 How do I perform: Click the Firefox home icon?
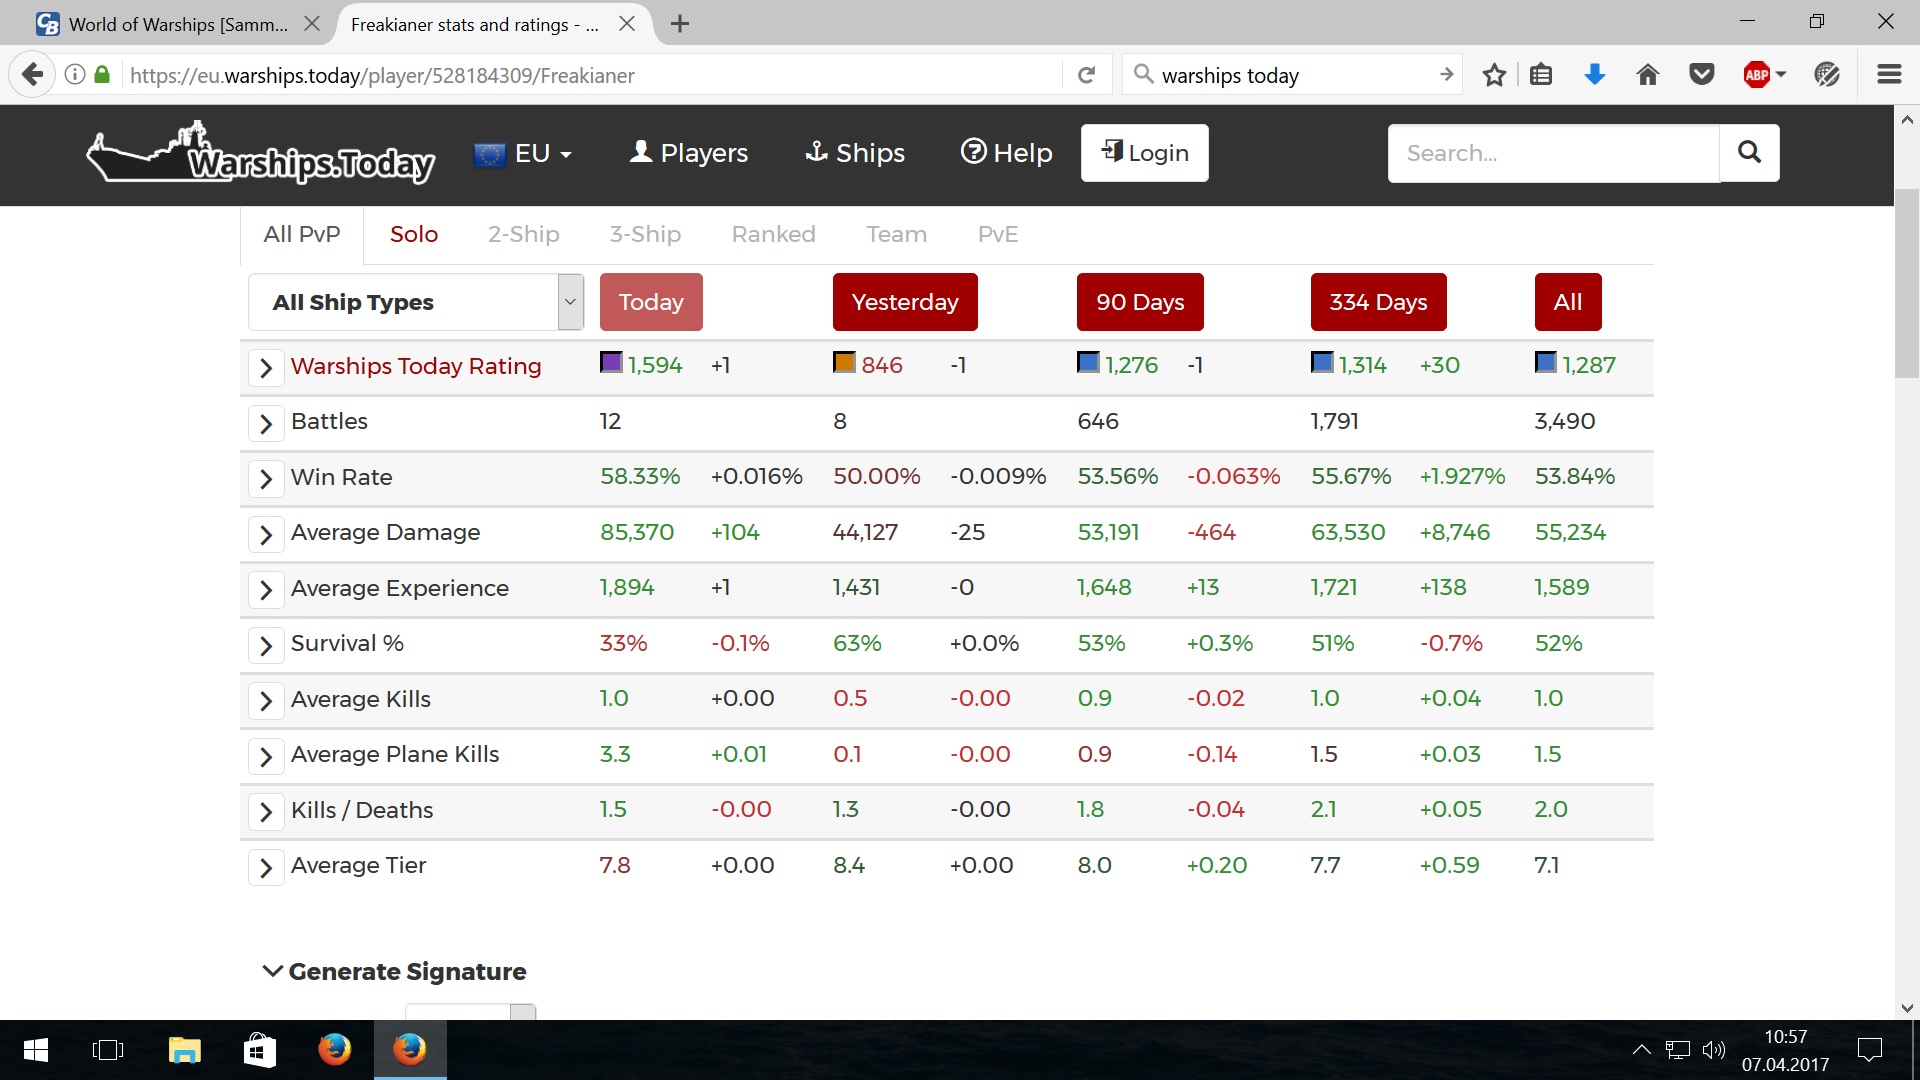point(1648,75)
